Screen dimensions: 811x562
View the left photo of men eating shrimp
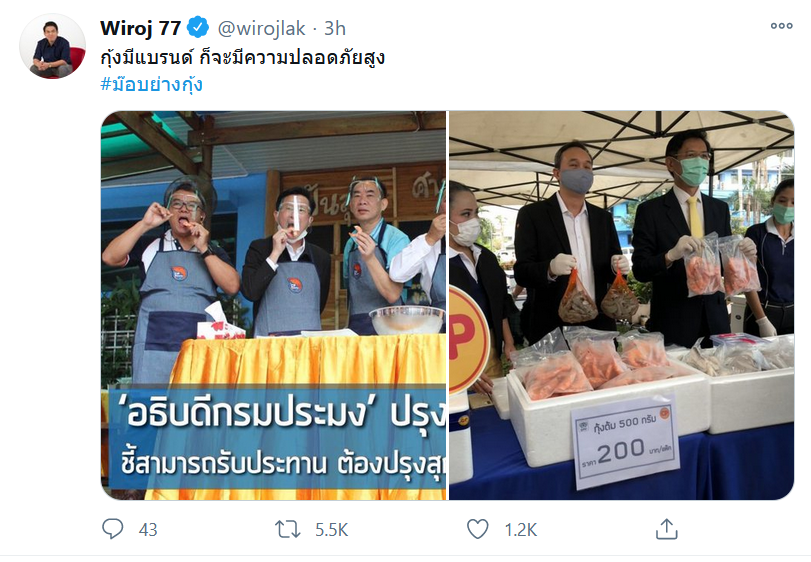[273, 306]
